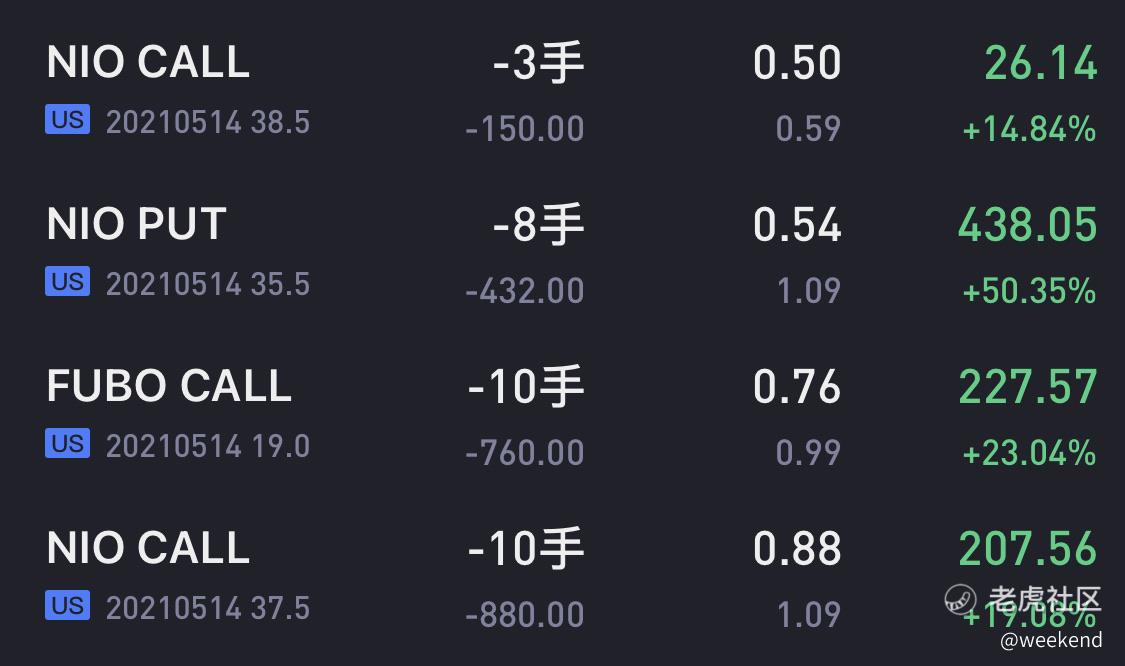Click the -8手 quantity for NIO PUT
This screenshot has width=1125, height=666.
(x=538, y=225)
